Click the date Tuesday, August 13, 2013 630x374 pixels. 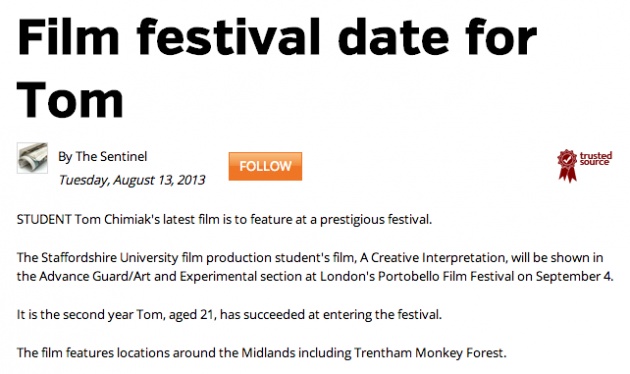[x=132, y=180]
